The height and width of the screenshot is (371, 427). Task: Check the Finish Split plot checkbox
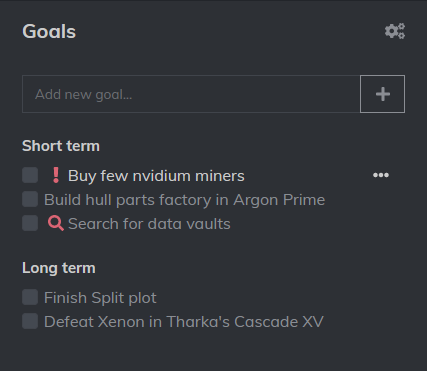(x=30, y=297)
